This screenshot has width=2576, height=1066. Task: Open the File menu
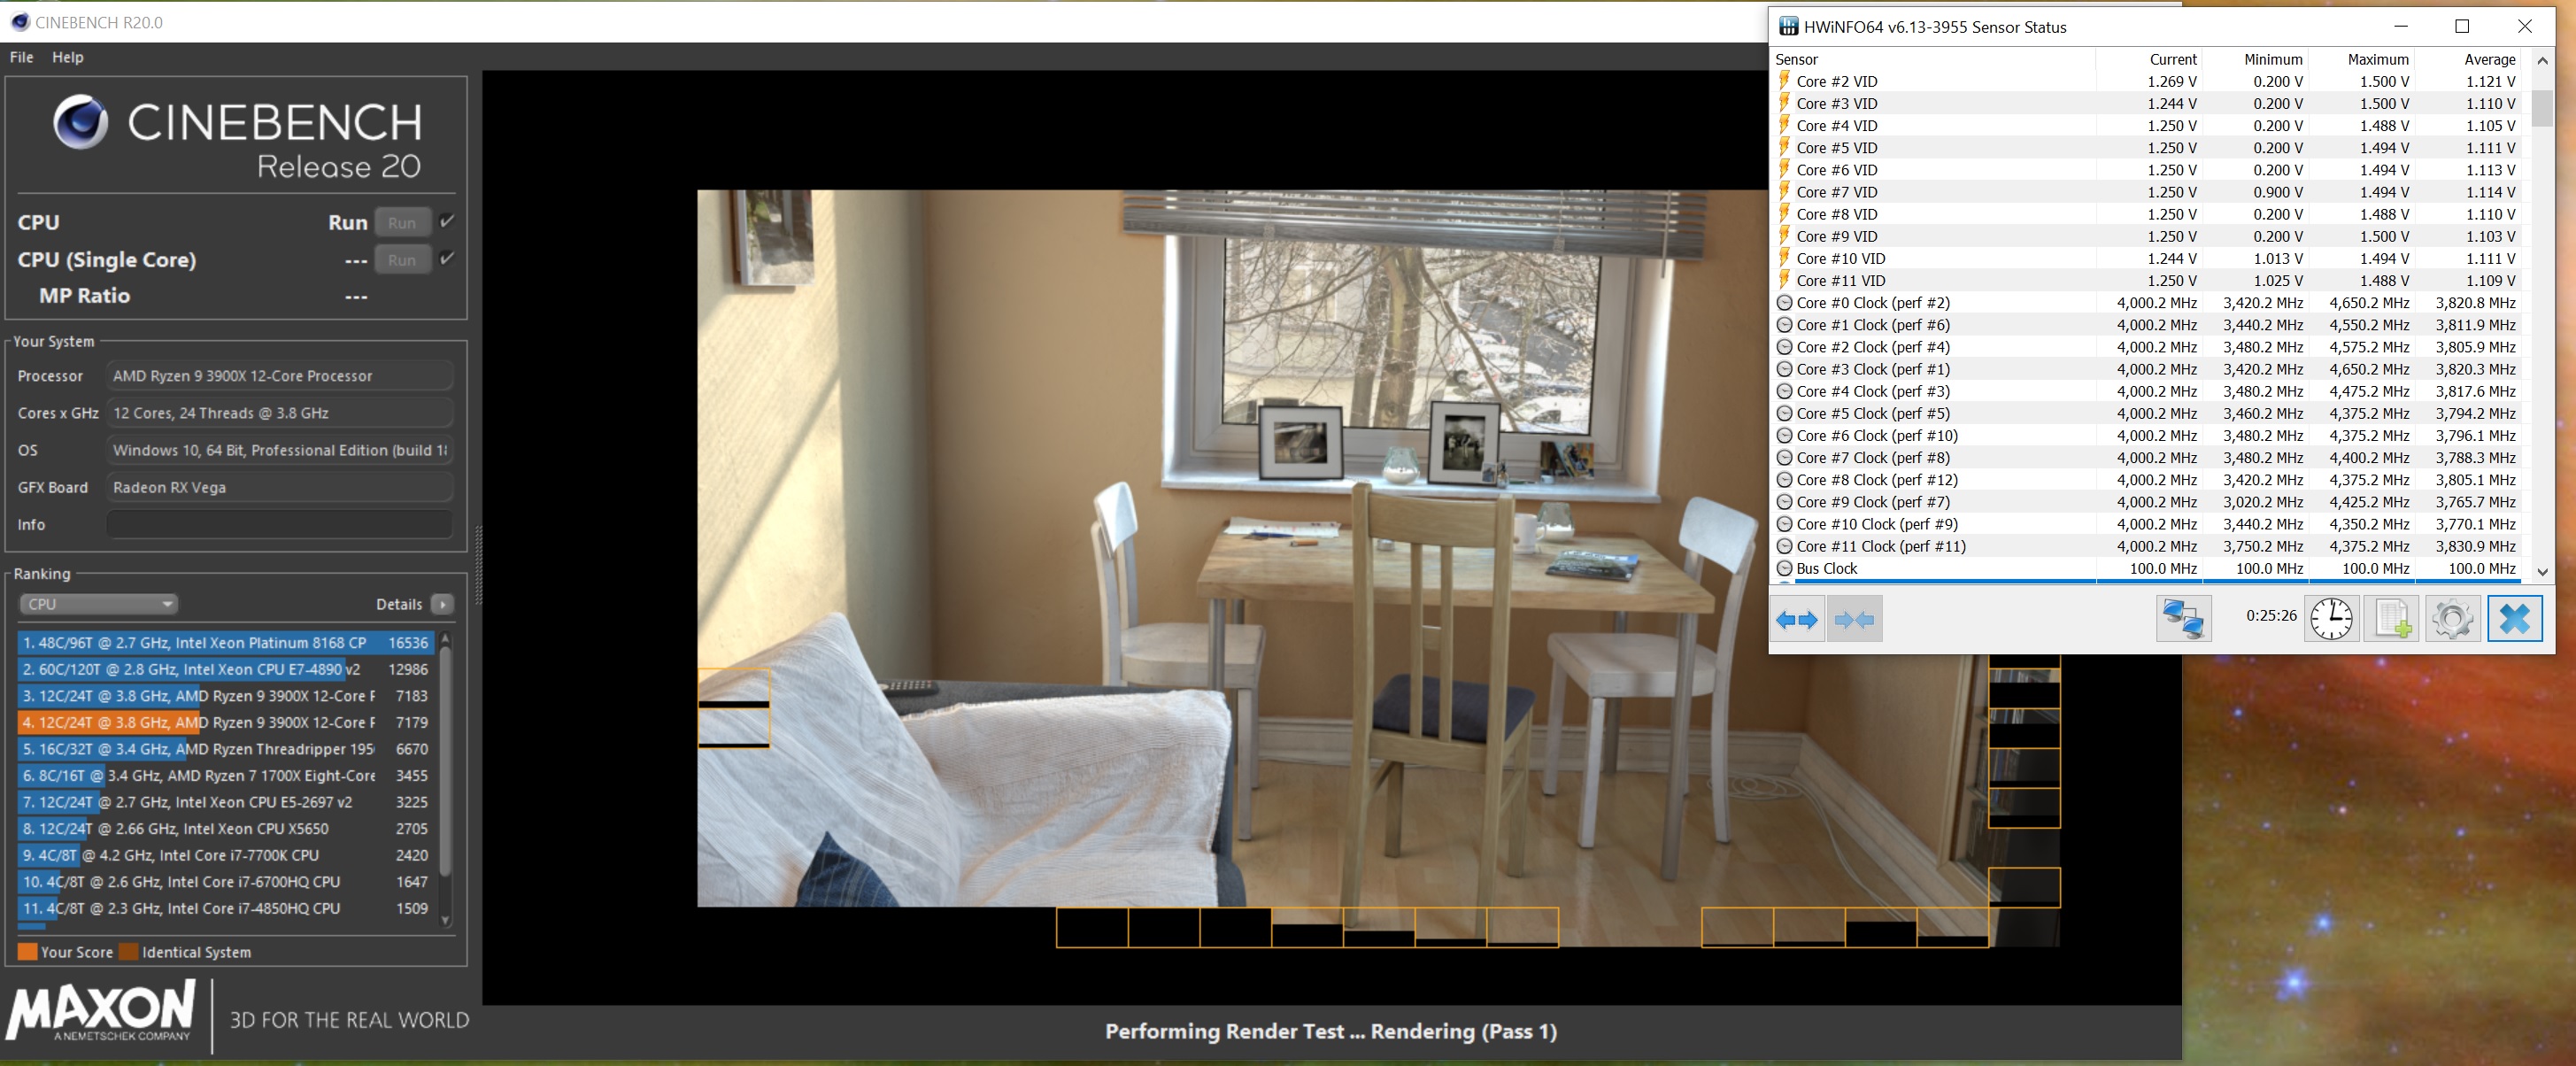pos(21,57)
